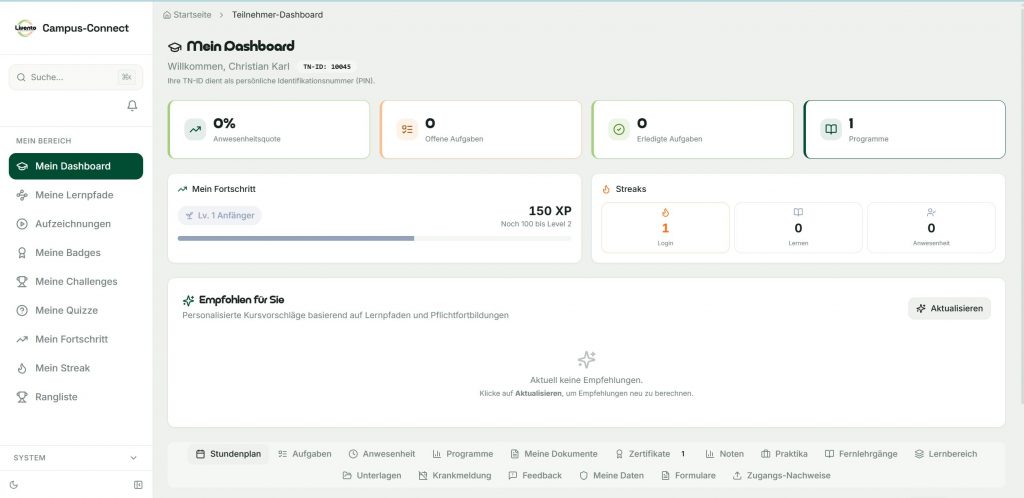Click the Streaks flame header icon
1024x498 pixels.
pyautogui.click(x=606, y=189)
